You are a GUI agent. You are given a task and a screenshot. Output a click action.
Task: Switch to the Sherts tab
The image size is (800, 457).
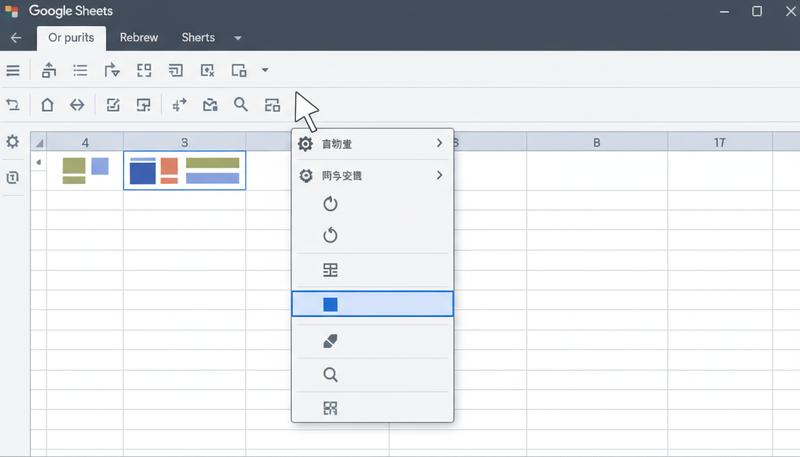tap(198, 38)
